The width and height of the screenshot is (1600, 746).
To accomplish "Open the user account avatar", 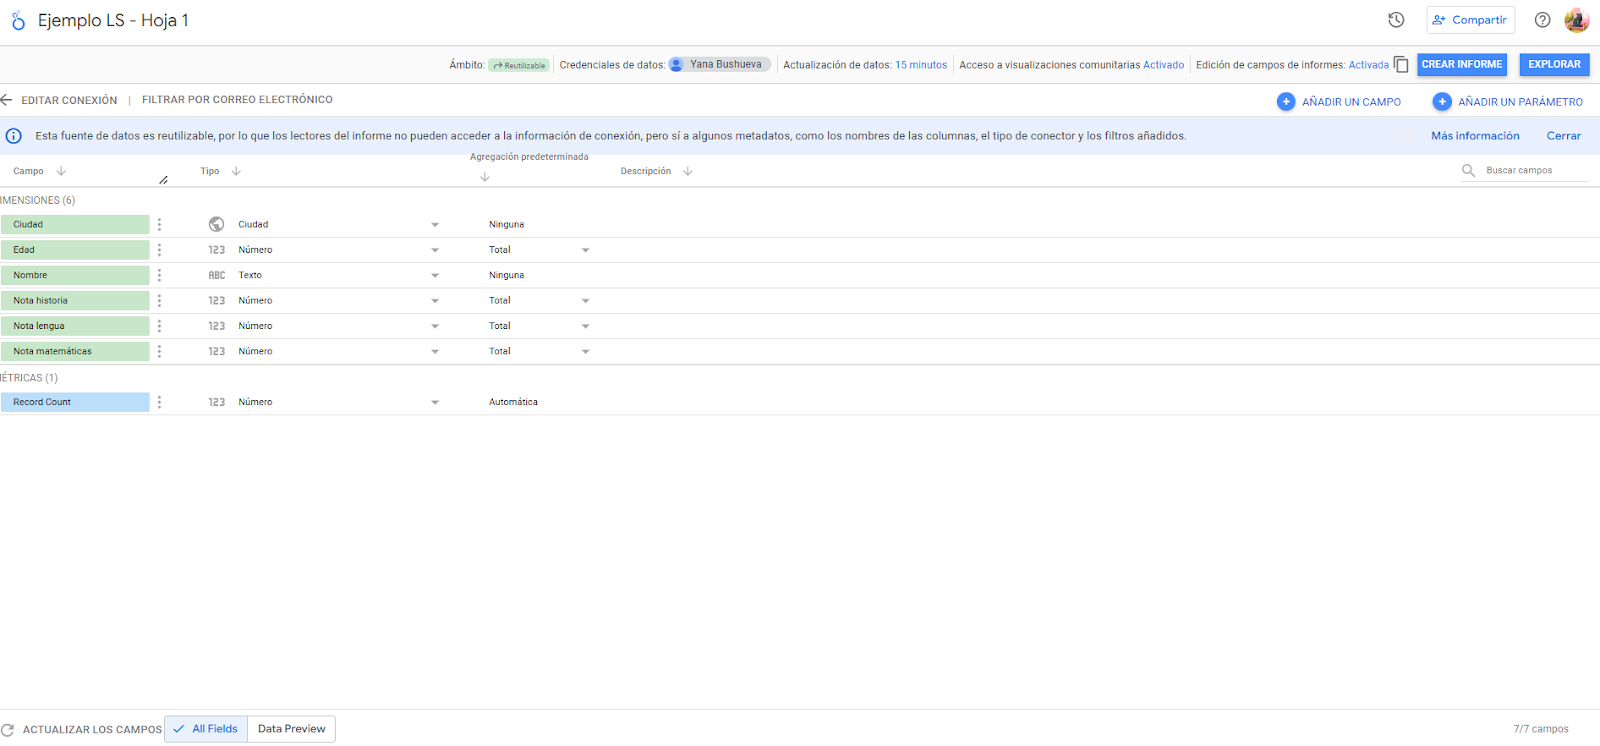I will (1577, 20).
